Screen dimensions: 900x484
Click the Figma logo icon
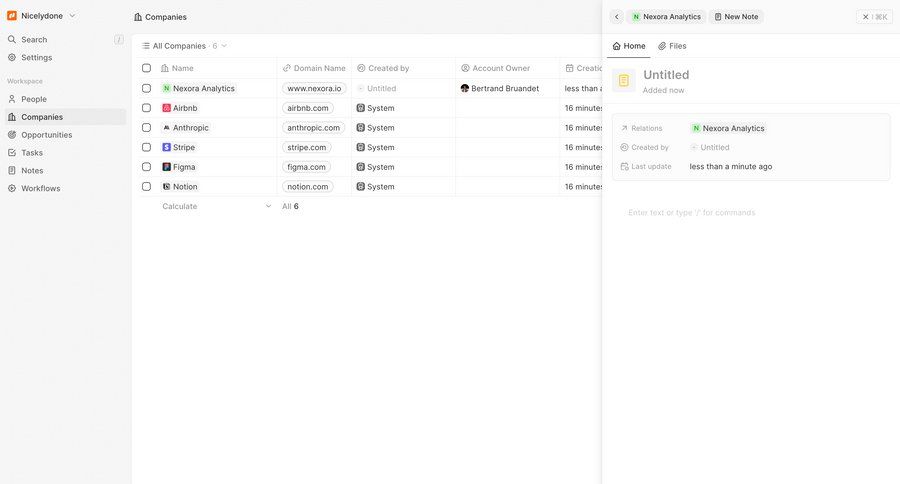[166, 167]
